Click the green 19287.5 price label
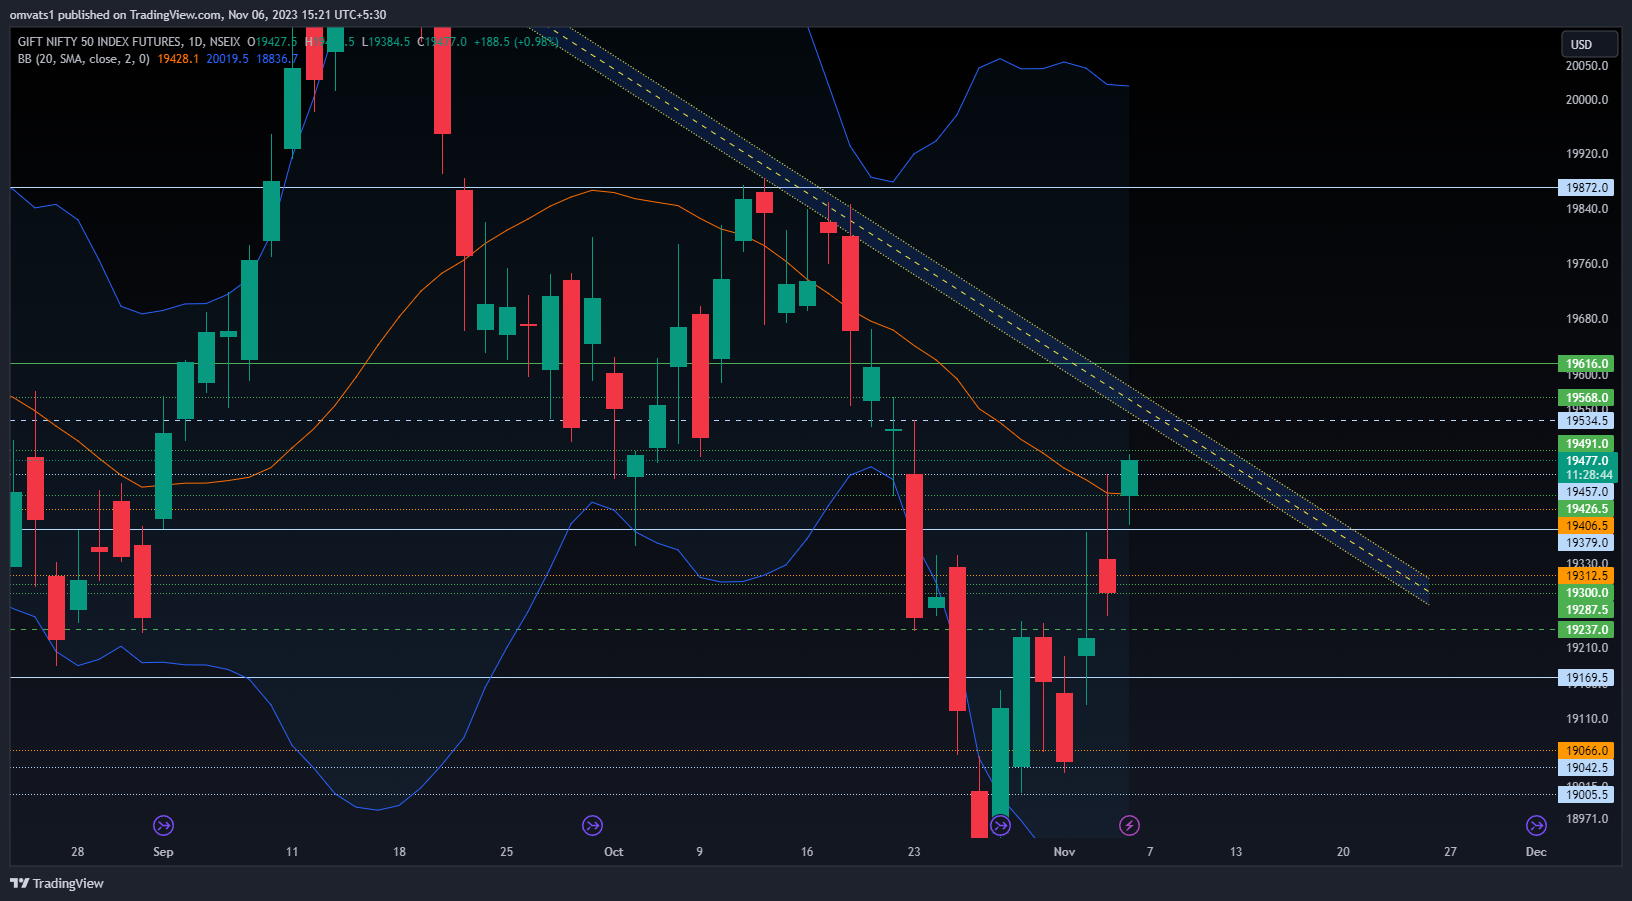Viewport: 1632px width, 901px height. click(x=1587, y=610)
